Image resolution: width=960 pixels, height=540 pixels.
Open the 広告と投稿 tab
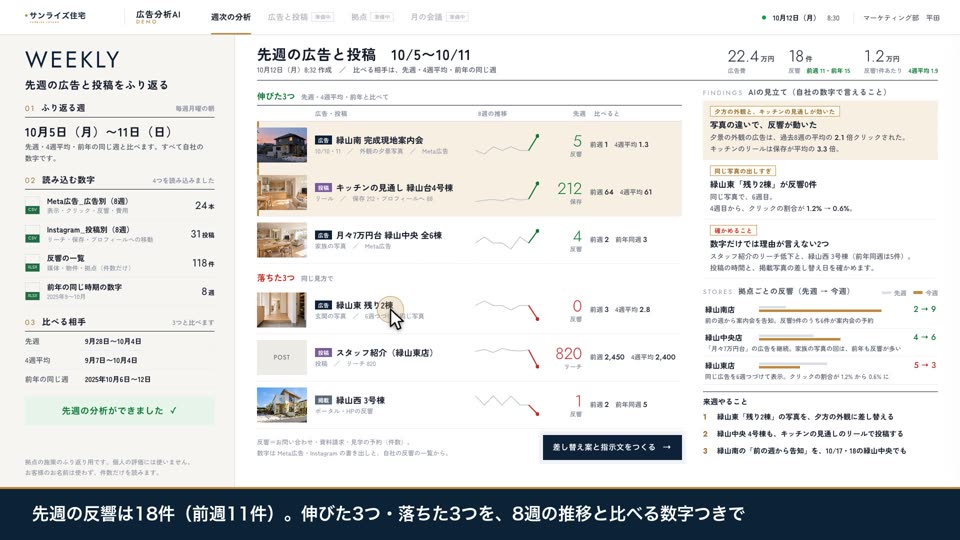(301, 17)
